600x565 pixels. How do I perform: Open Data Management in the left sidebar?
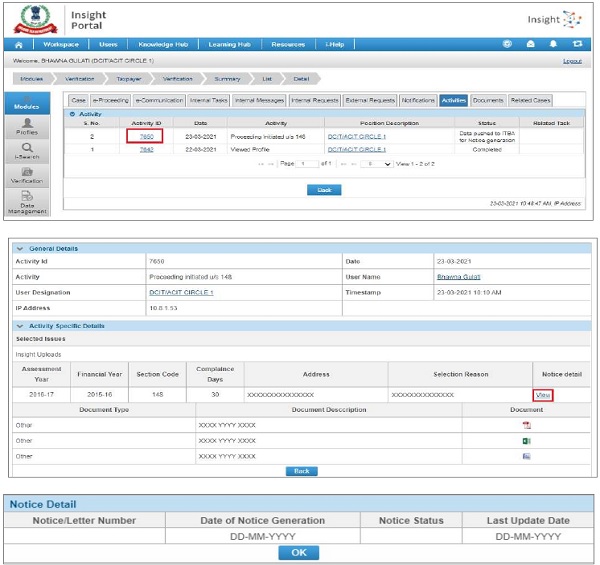coord(27,202)
